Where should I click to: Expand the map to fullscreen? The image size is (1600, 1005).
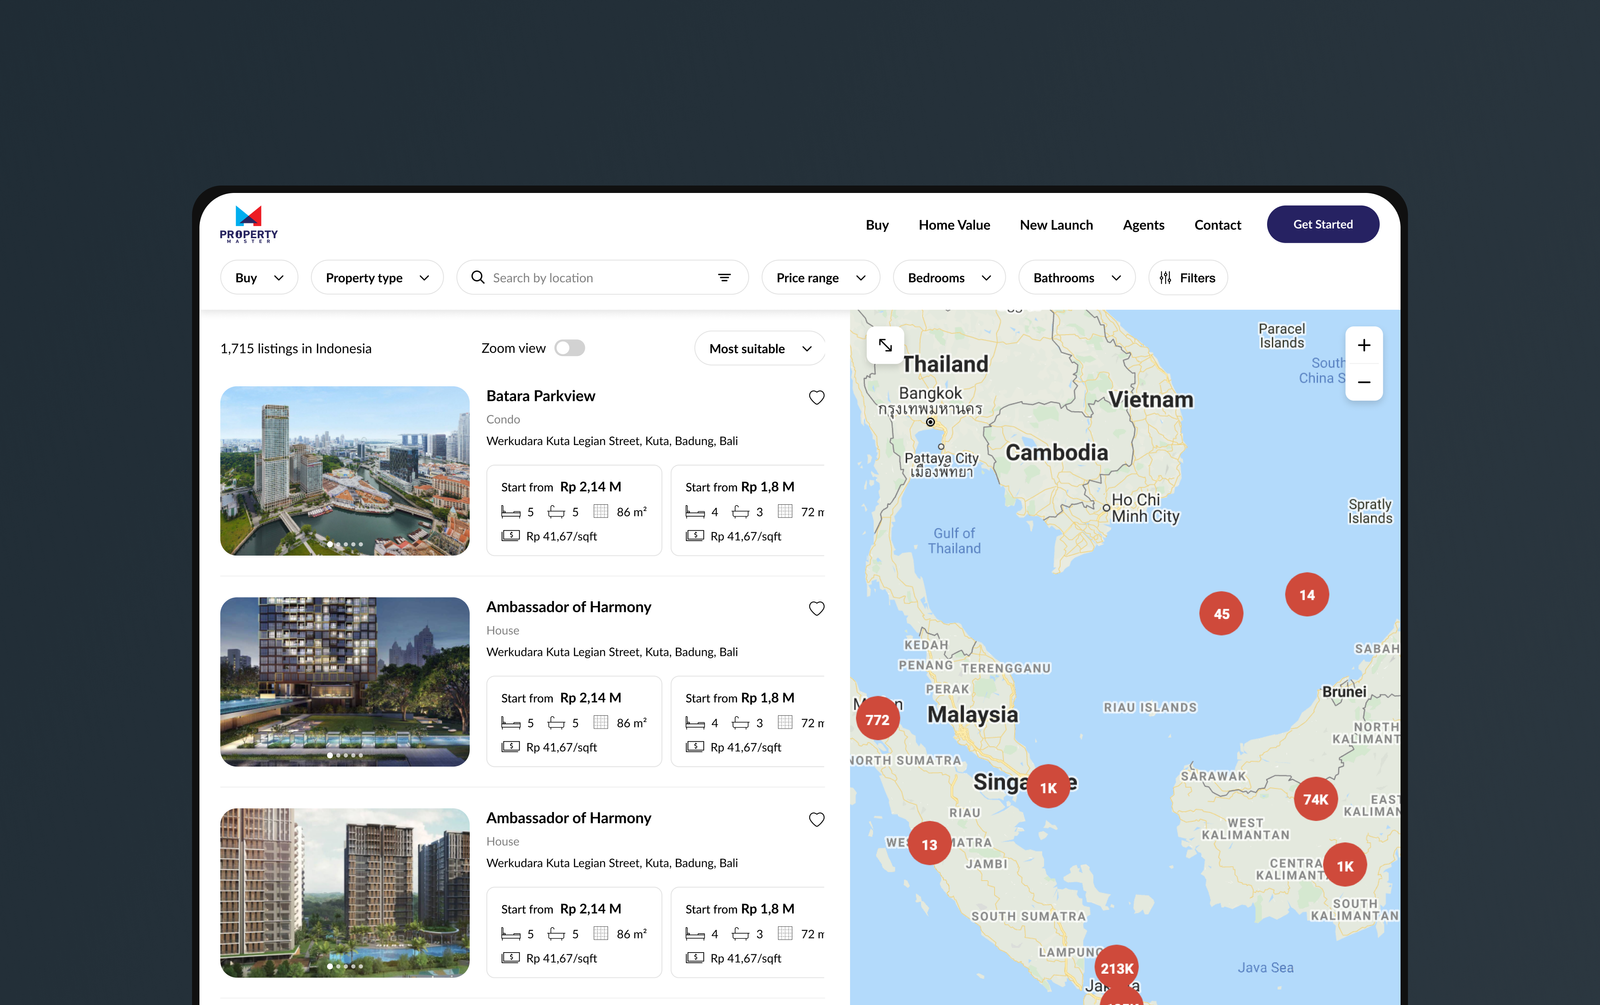click(x=885, y=345)
